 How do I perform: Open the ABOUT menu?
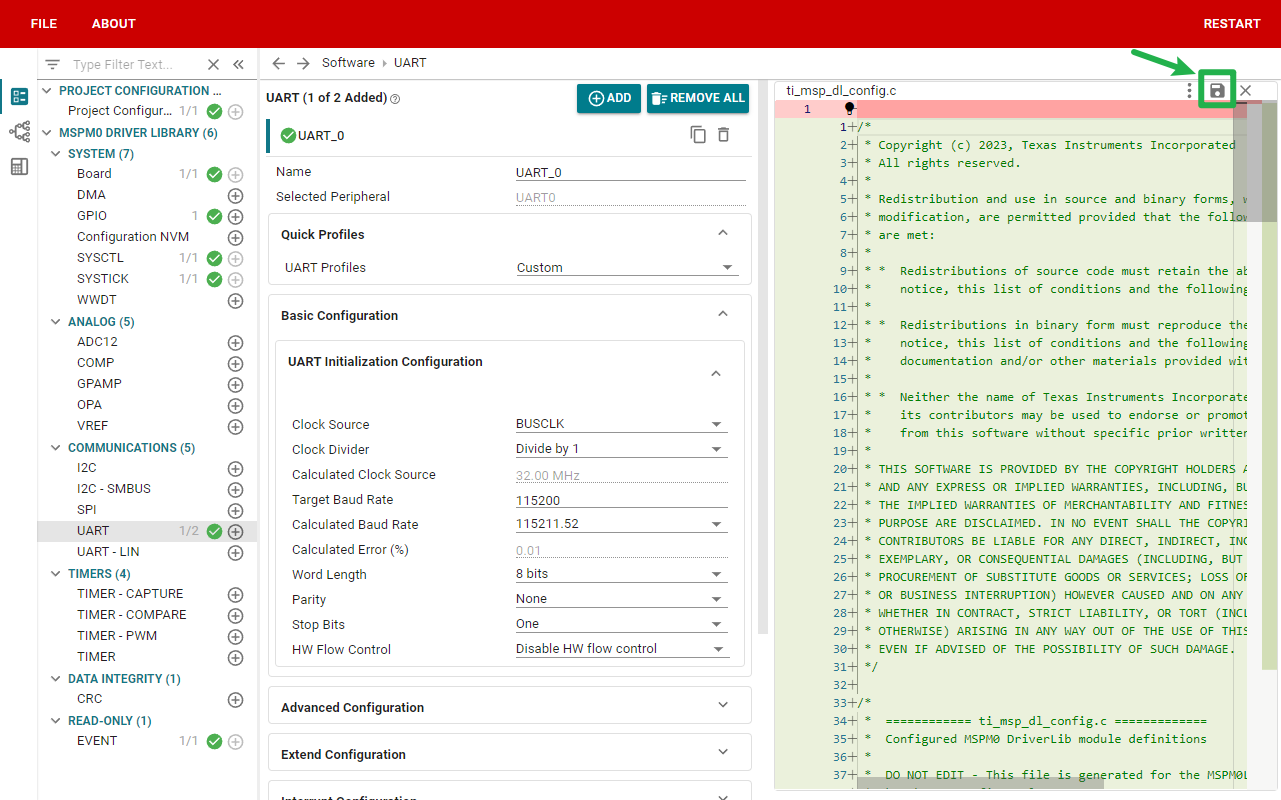[x=113, y=23]
